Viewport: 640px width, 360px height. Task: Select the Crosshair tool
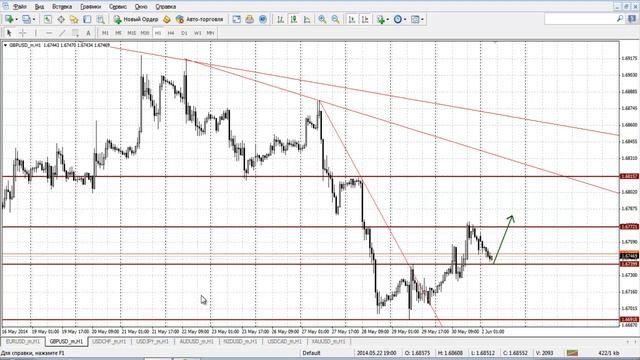click(22, 33)
